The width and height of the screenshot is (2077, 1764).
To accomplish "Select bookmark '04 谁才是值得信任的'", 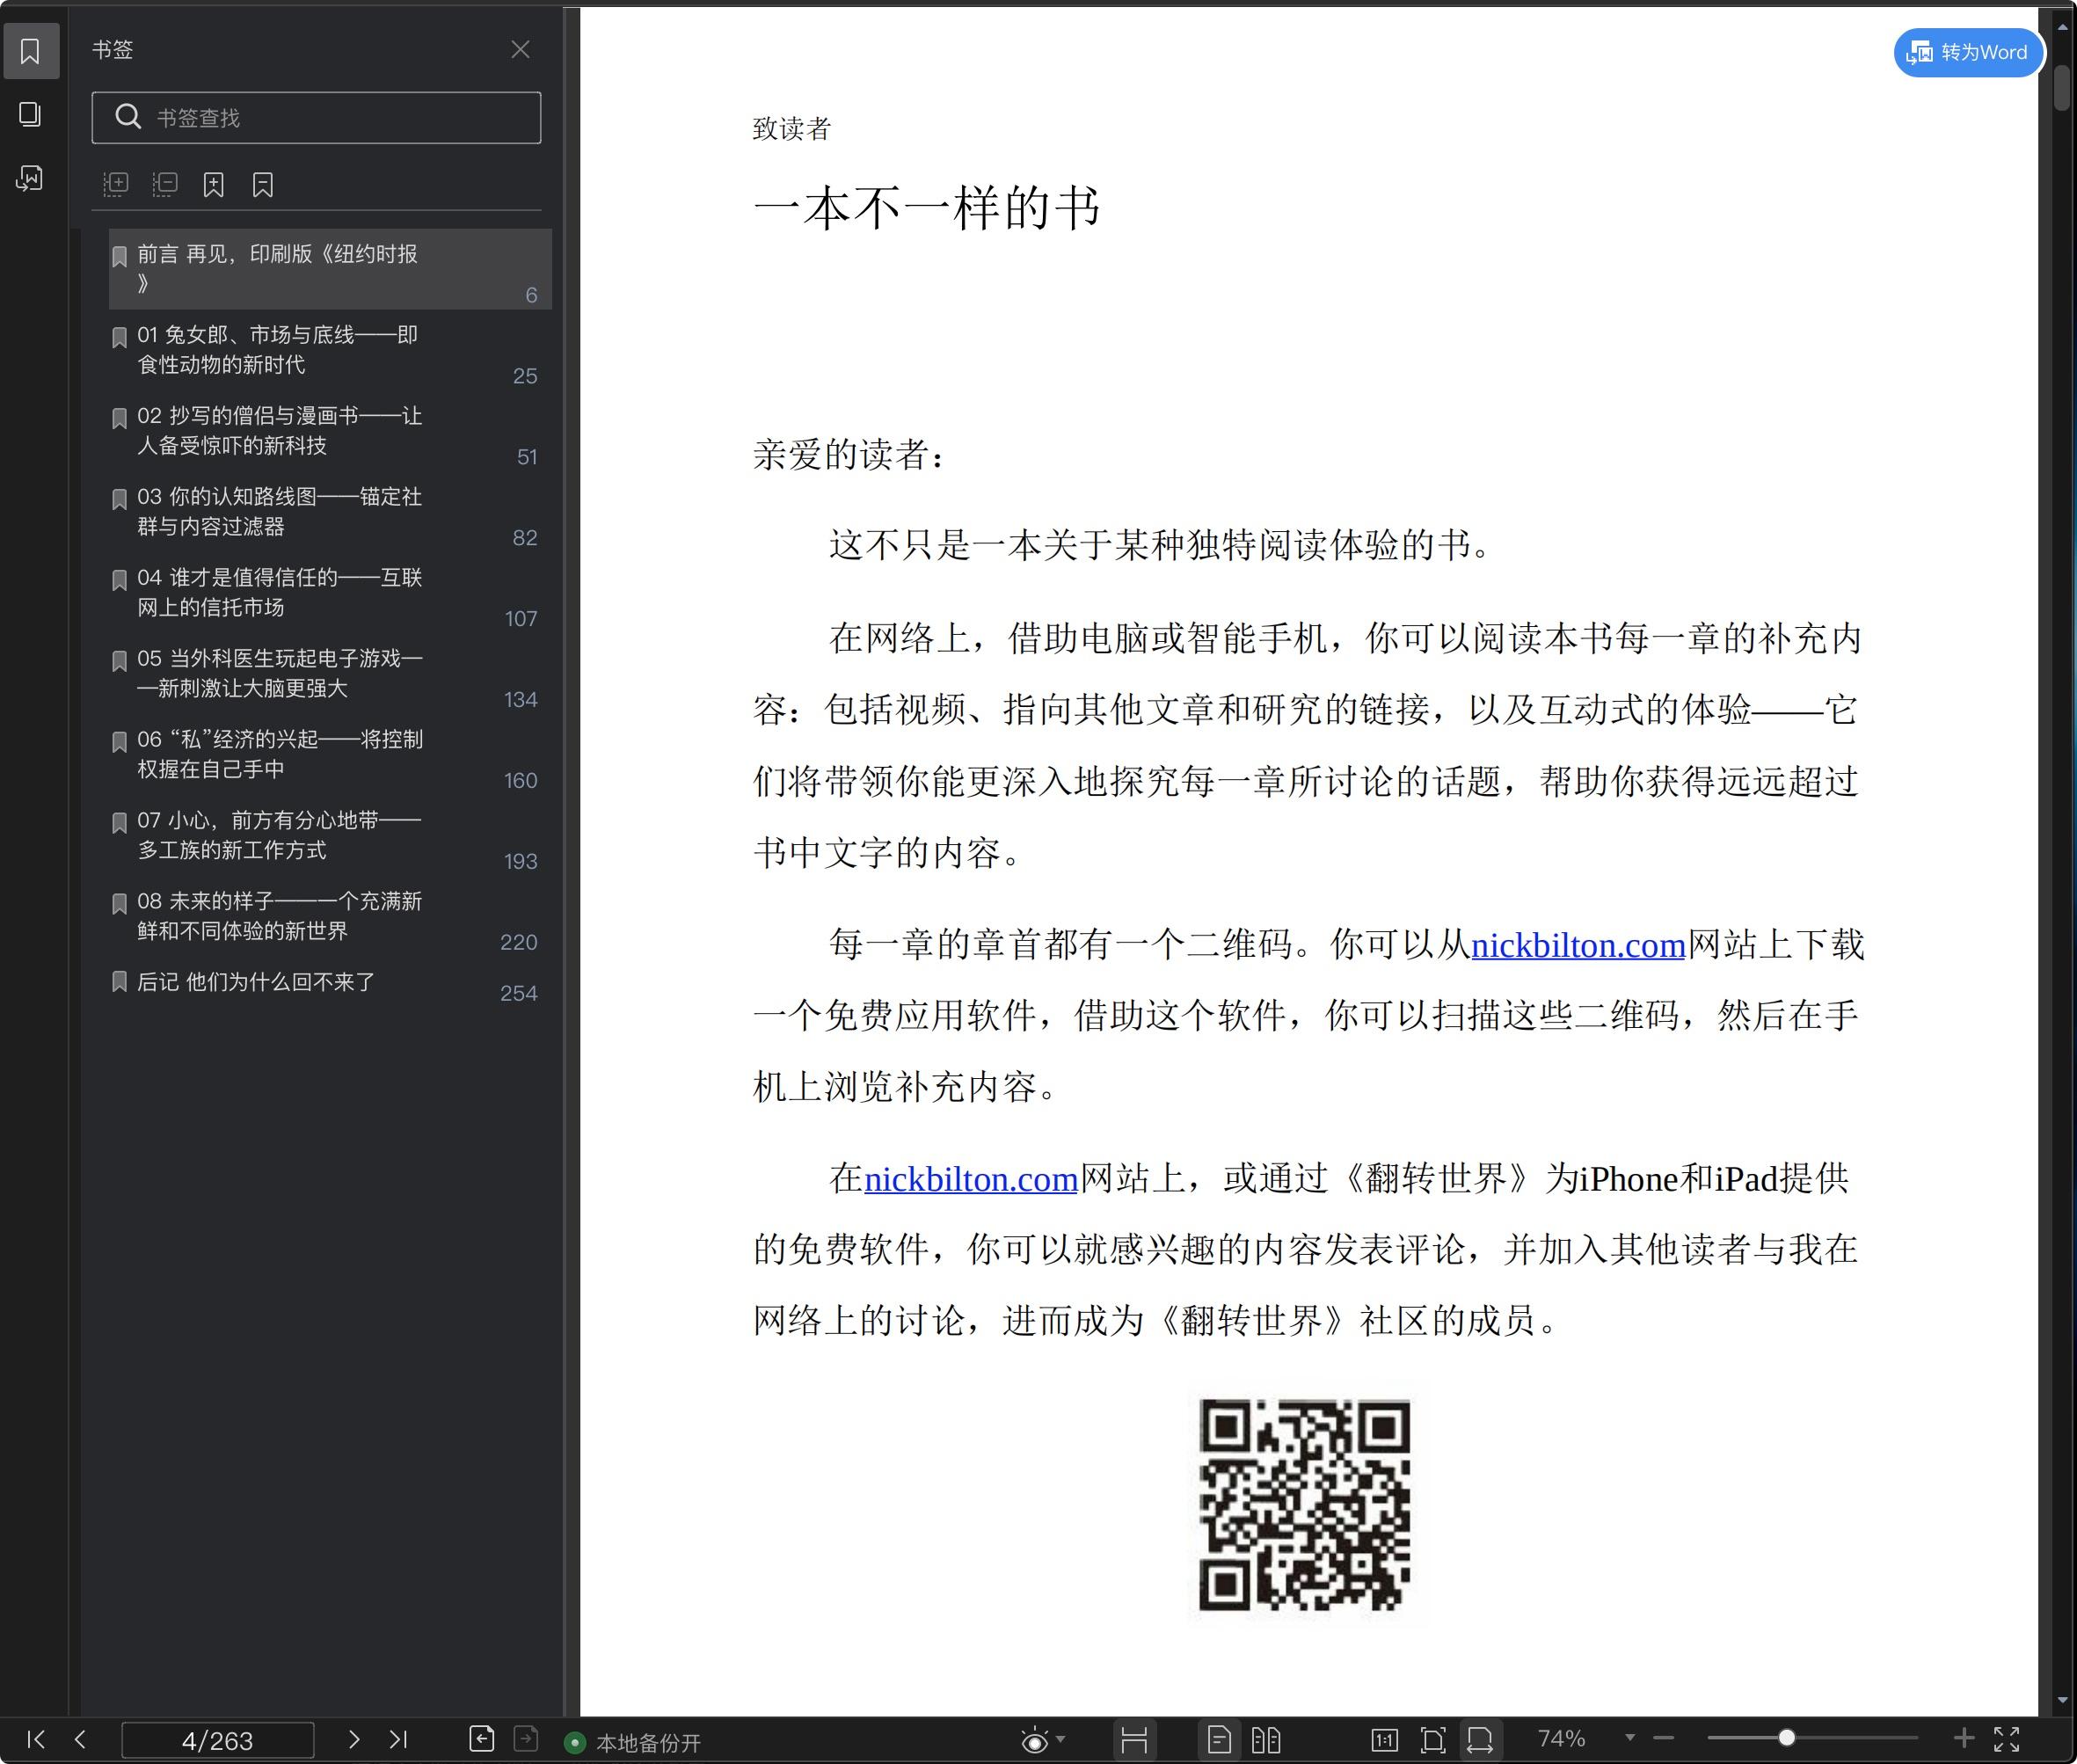I will tap(330, 593).
